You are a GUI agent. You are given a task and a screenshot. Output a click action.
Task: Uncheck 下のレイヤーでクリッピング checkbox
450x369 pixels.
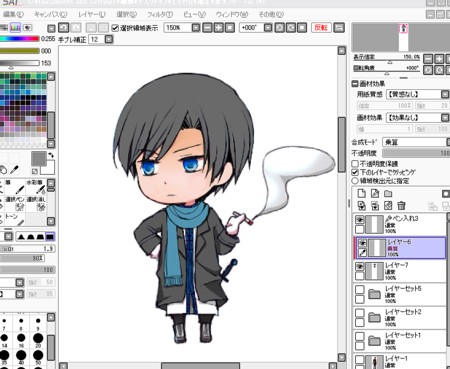pos(355,172)
